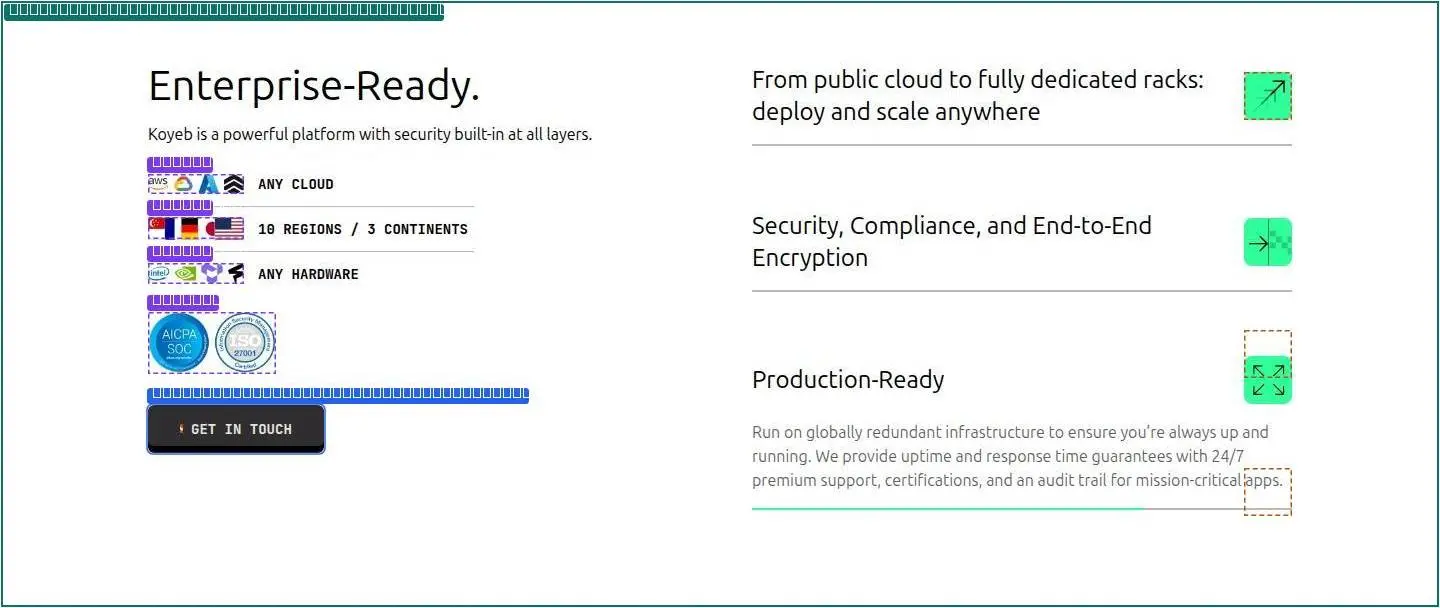Expand 'From public cloud to fully dedicated racks' section
Screen dimensions: 1440x608
(x=1022, y=96)
